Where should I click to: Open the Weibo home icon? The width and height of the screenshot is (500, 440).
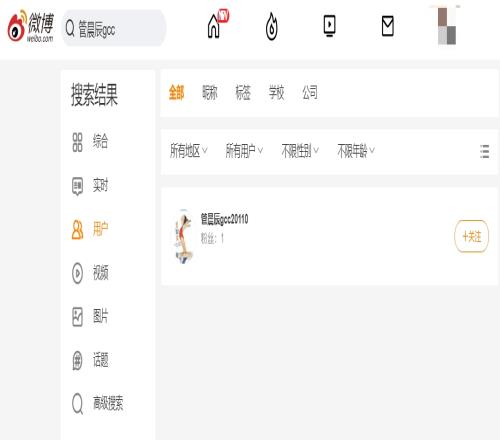point(214,27)
